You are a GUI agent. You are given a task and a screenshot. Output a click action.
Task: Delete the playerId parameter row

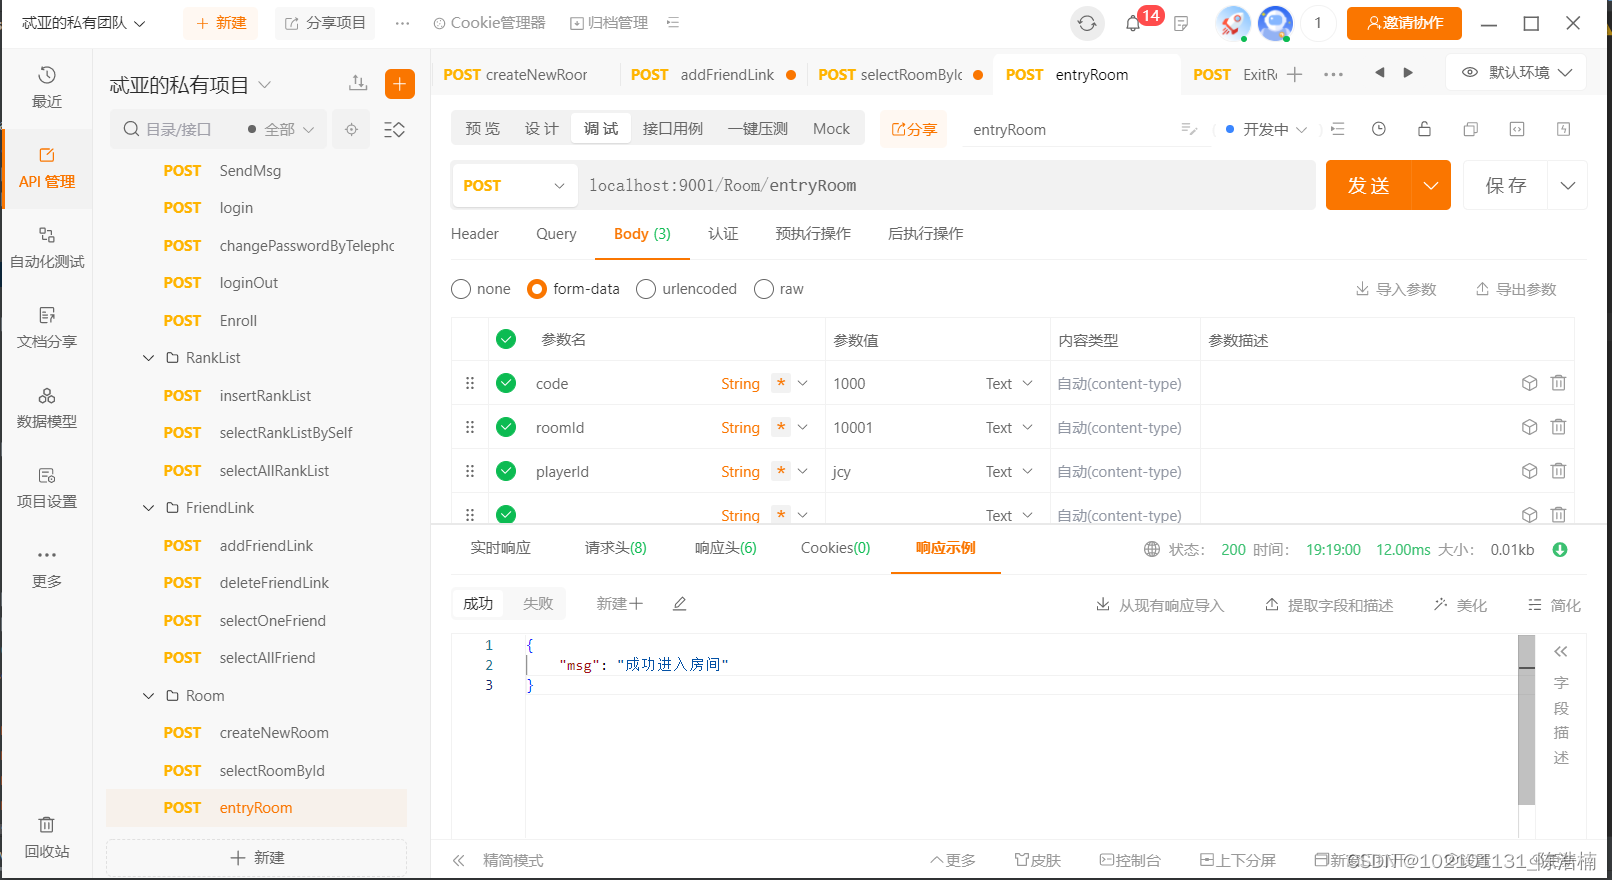pyautogui.click(x=1558, y=471)
